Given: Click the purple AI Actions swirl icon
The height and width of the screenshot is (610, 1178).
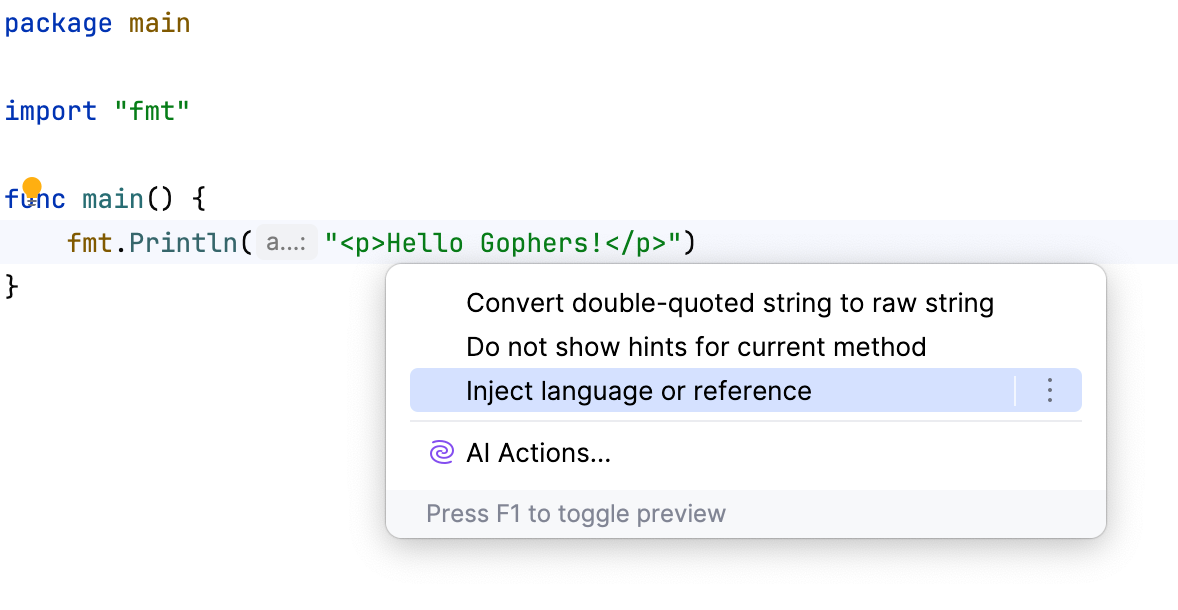Looking at the screenshot, I should 441,453.
